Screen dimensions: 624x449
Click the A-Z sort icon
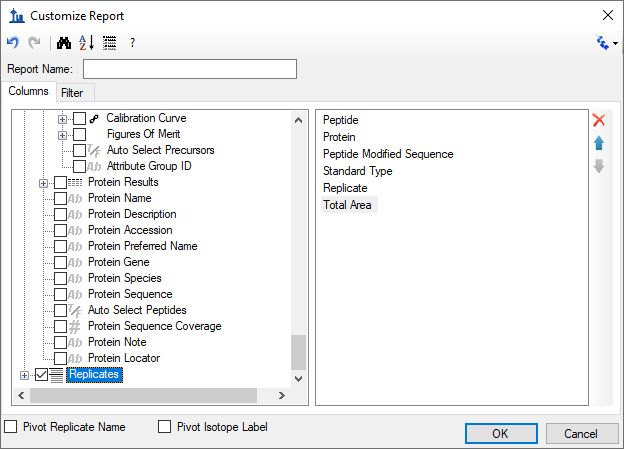(86, 43)
